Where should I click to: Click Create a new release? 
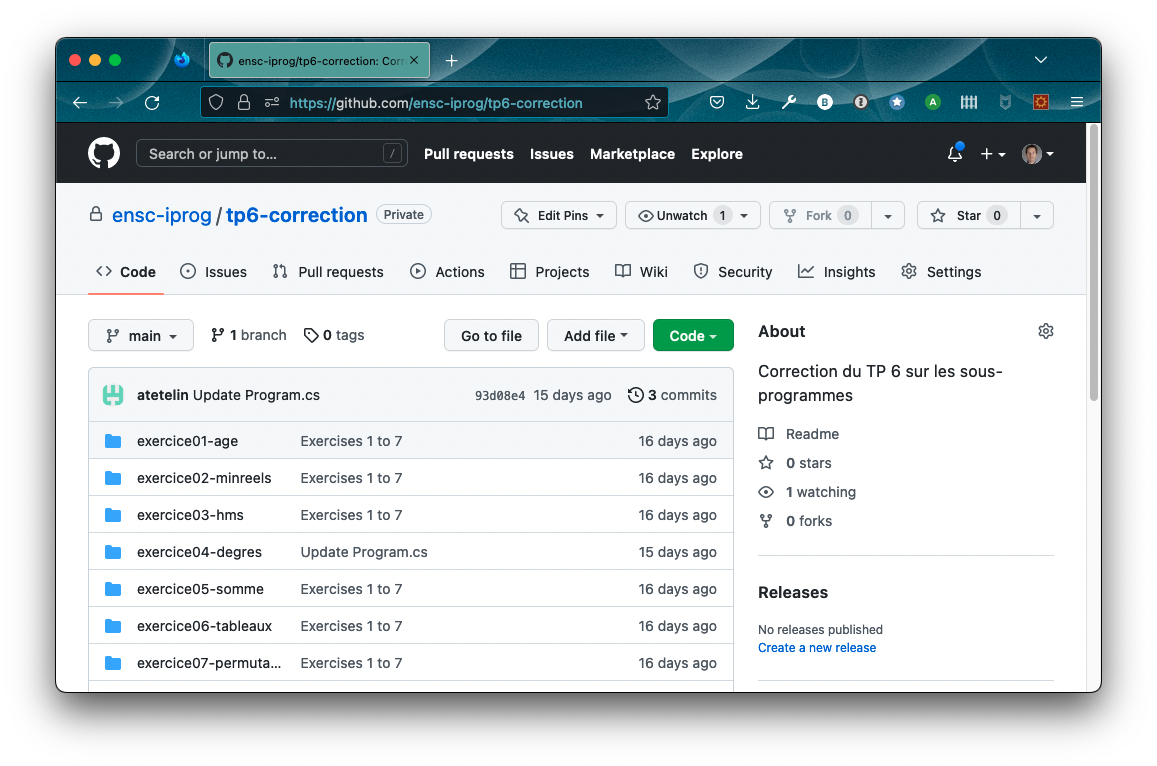817,648
